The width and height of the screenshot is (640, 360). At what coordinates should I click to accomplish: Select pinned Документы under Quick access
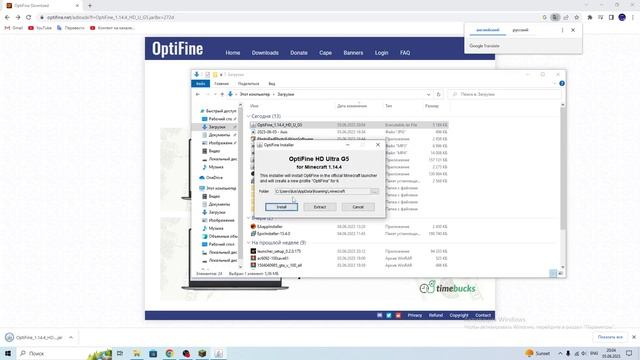(219, 135)
